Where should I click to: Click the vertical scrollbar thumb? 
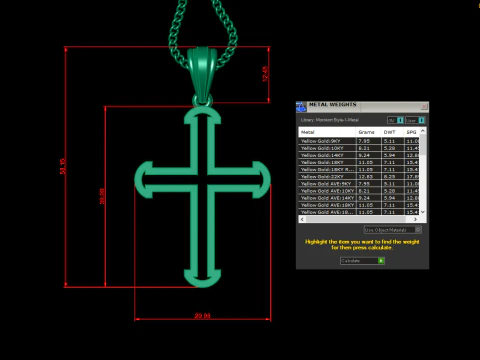click(423, 145)
